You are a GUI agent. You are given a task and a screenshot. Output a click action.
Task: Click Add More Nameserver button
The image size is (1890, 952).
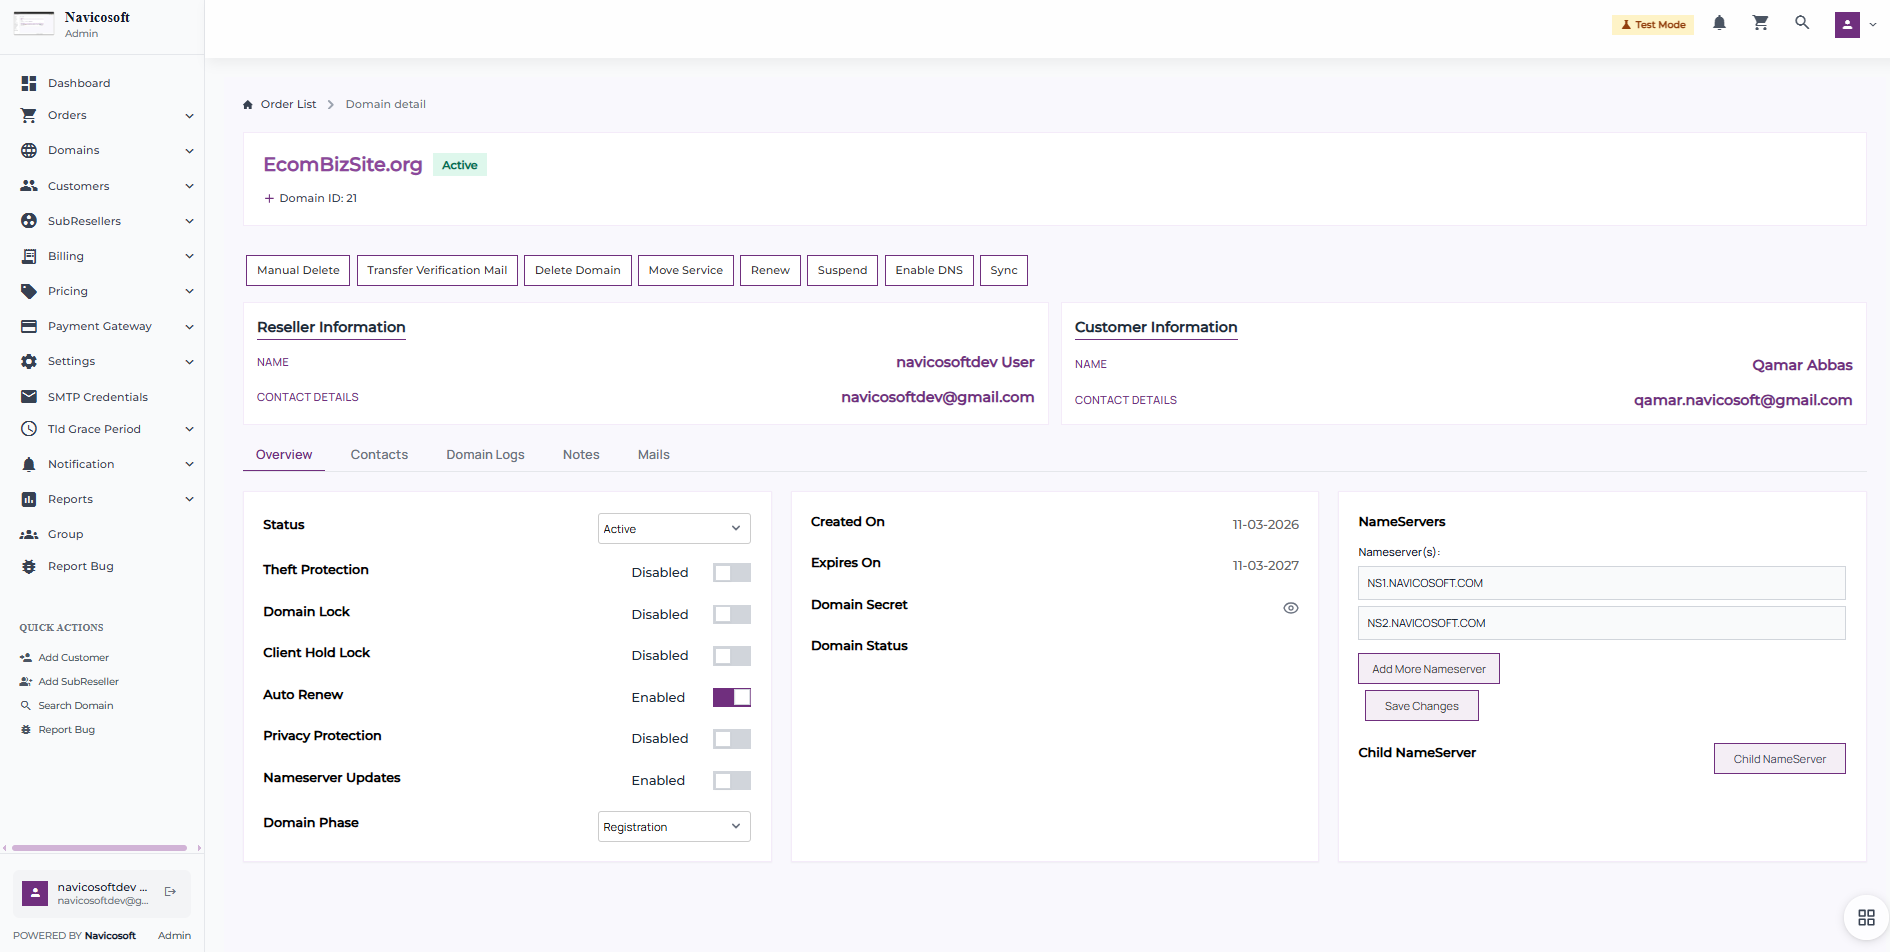point(1429,669)
